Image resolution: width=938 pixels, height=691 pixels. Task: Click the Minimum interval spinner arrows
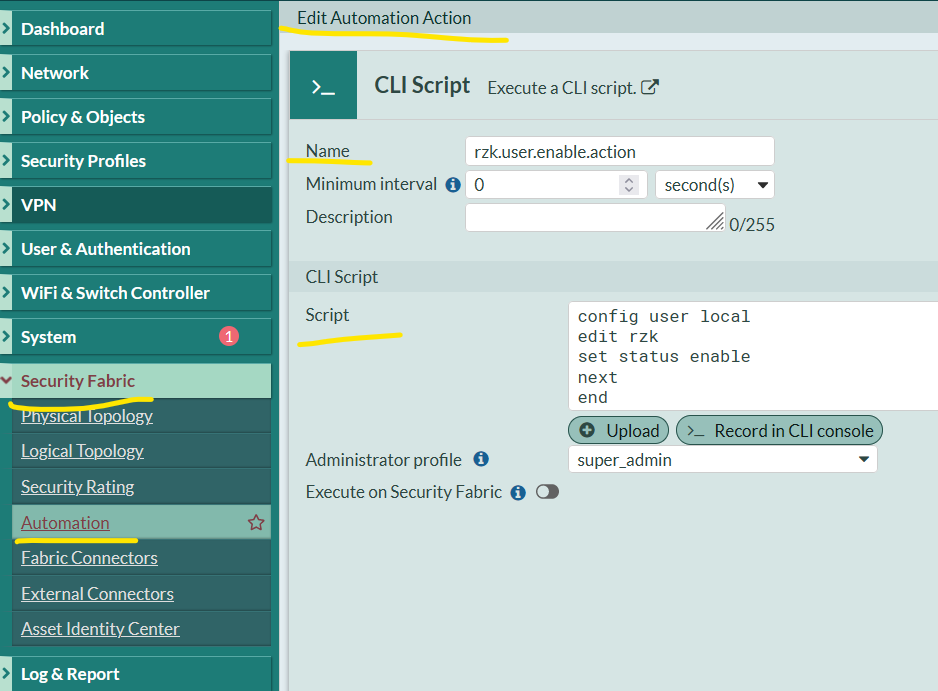point(629,185)
